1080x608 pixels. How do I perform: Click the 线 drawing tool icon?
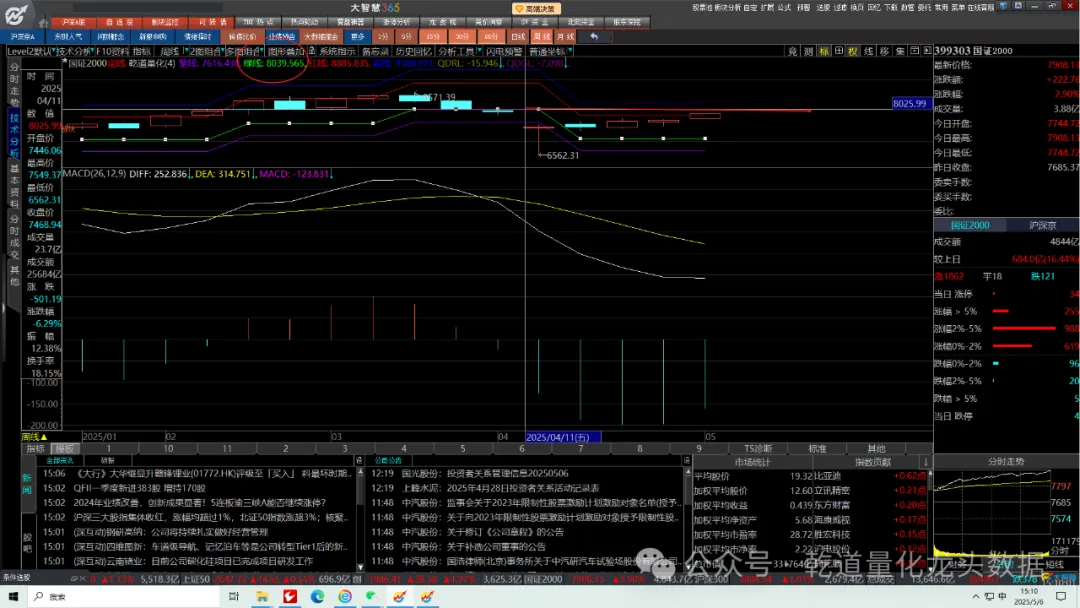[x=869, y=52]
